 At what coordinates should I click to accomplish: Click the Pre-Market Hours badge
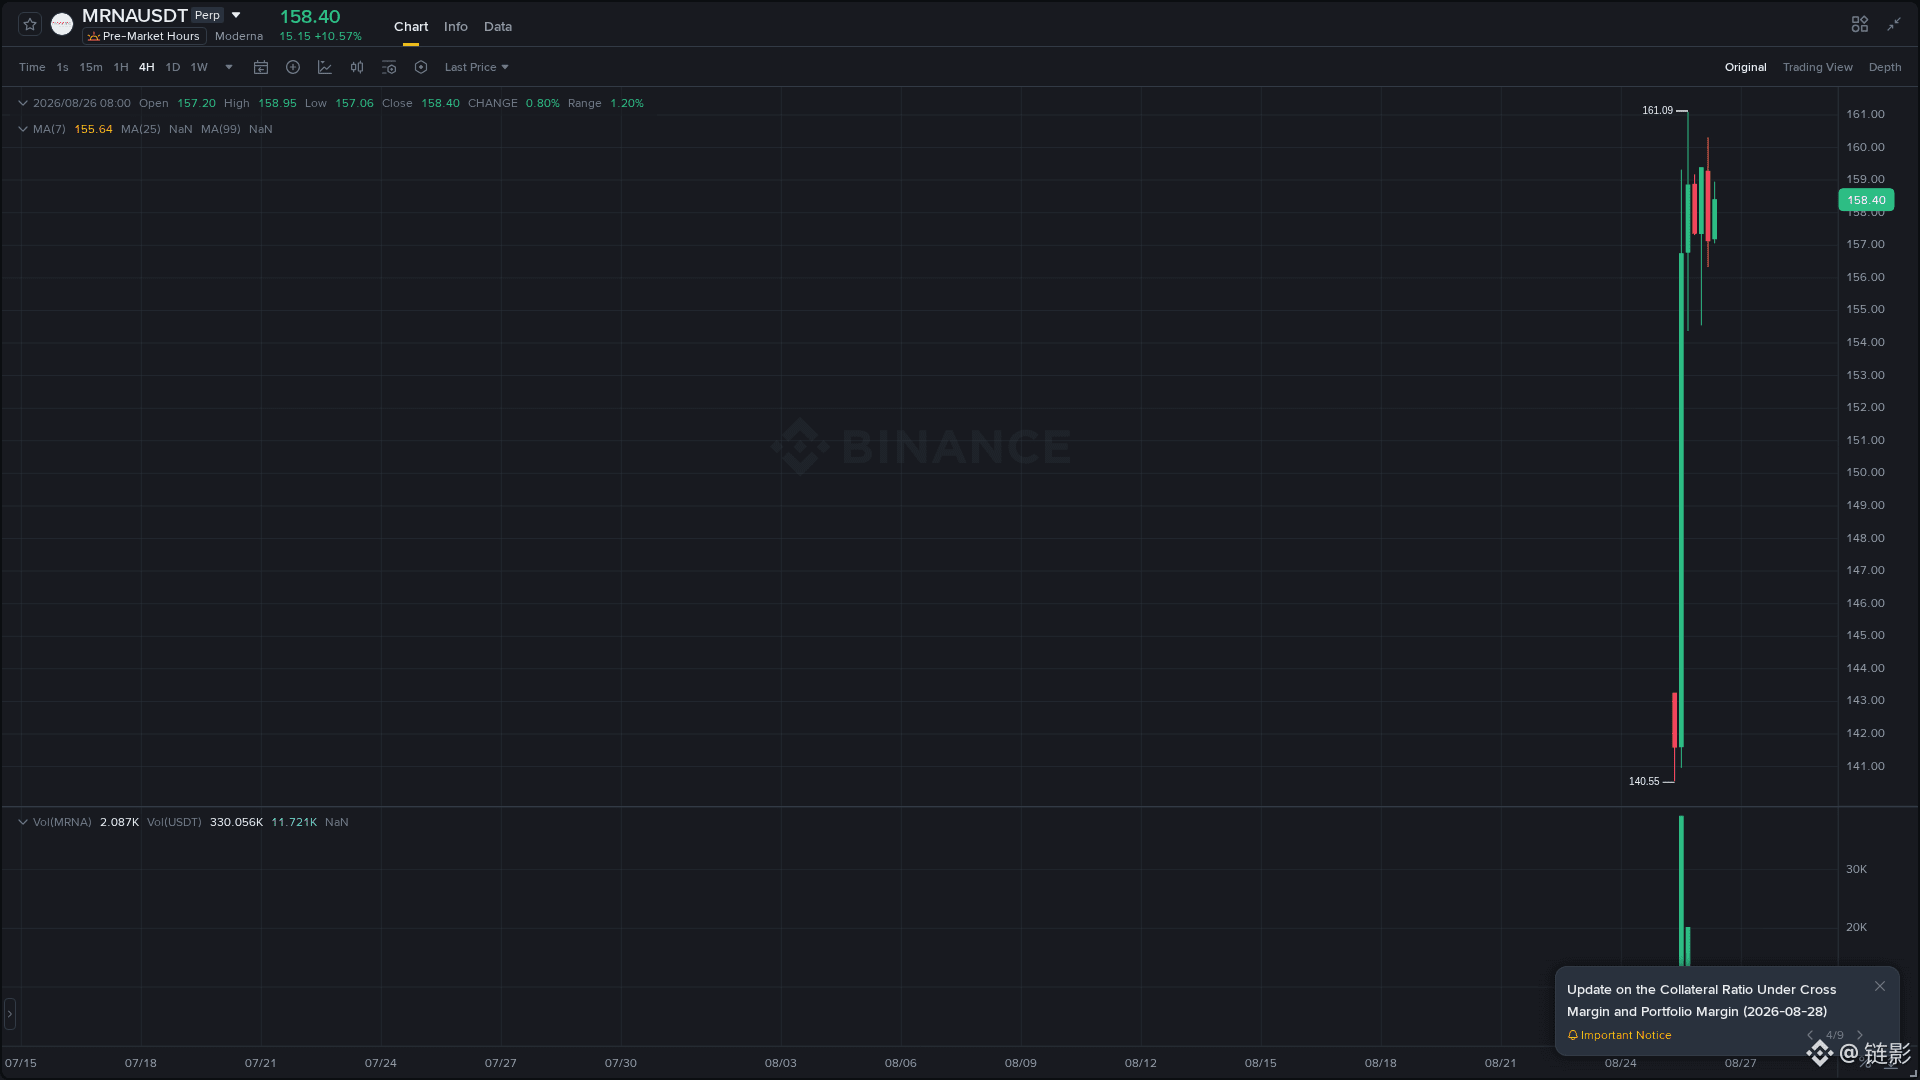coord(144,36)
